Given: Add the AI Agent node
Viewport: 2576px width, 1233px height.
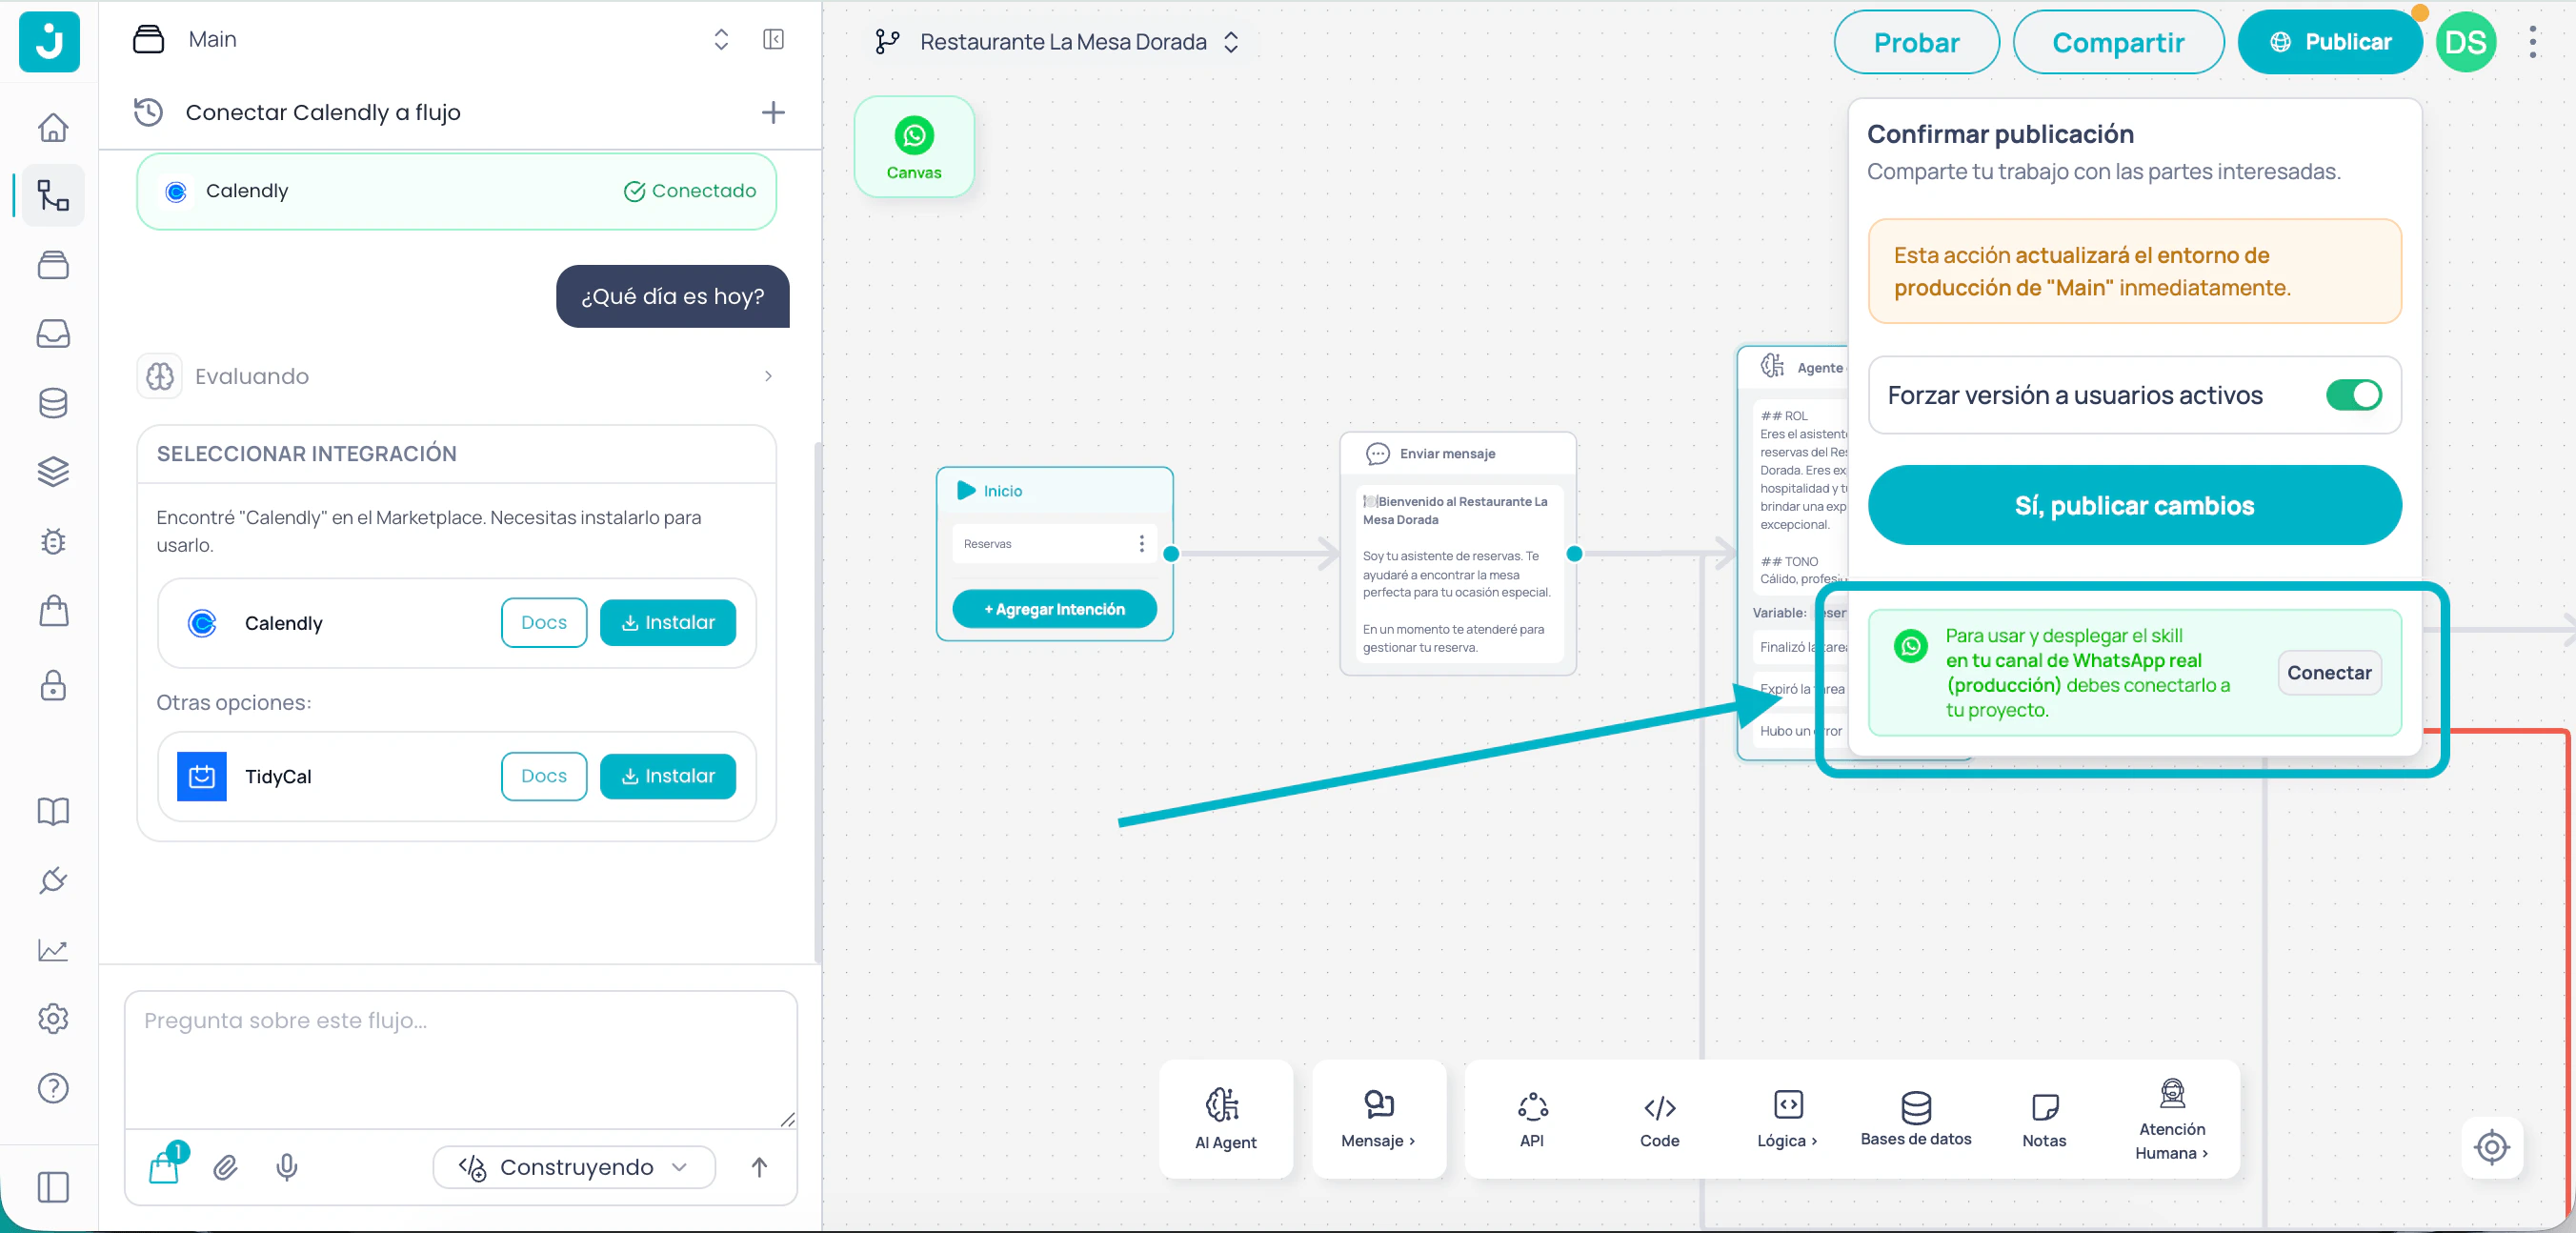Looking at the screenshot, I should point(1225,1118).
